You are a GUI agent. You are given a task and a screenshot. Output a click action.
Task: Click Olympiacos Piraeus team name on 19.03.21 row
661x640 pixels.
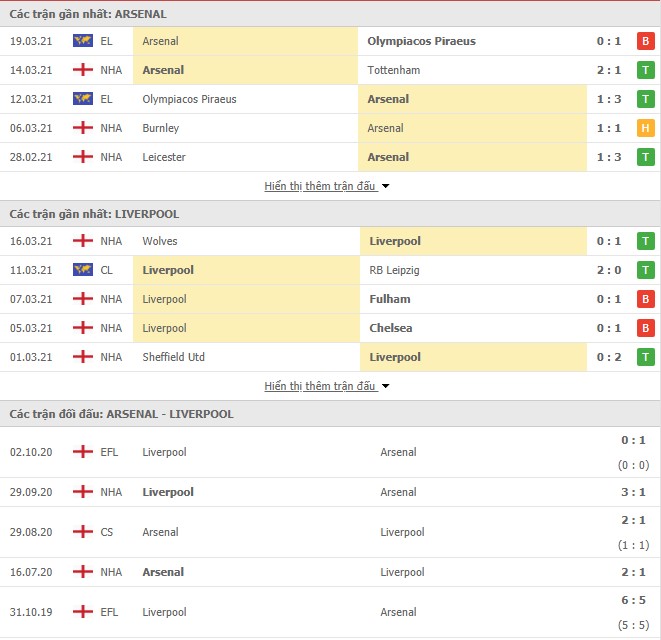[x=421, y=41]
